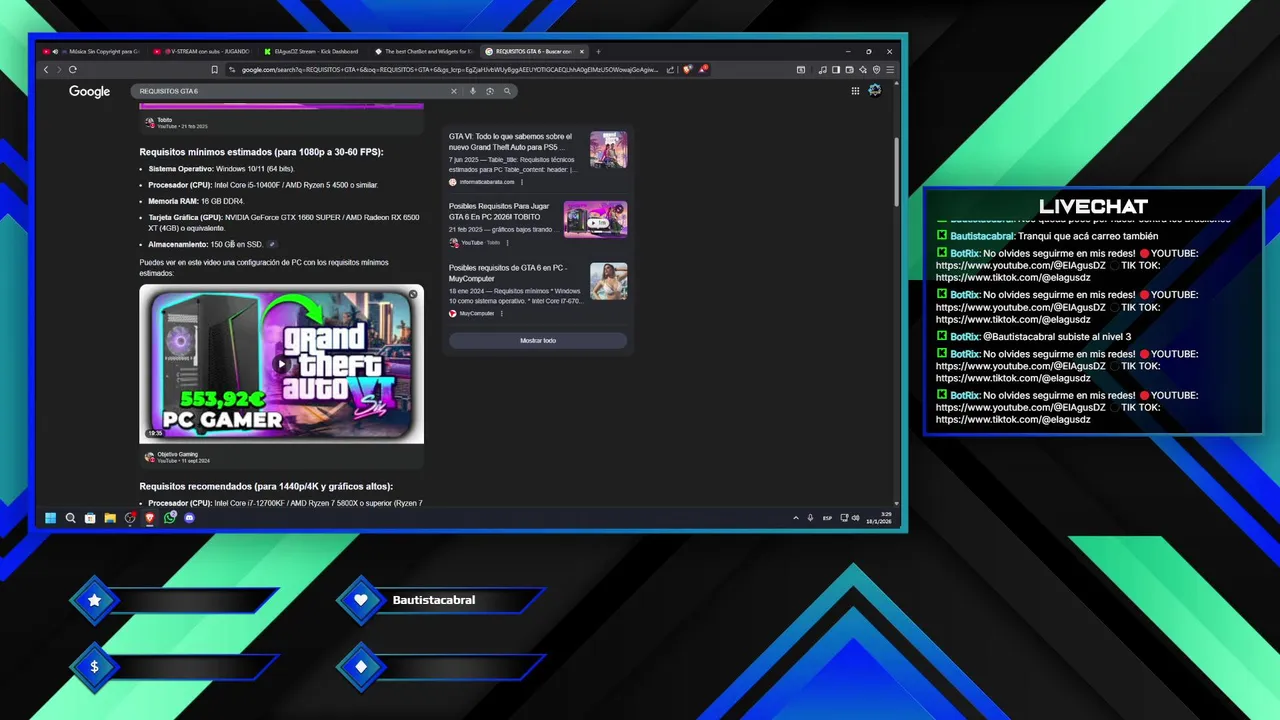Click GTA VI result thumbnail image
Screen dimensions: 1280x720
point(608,150)
